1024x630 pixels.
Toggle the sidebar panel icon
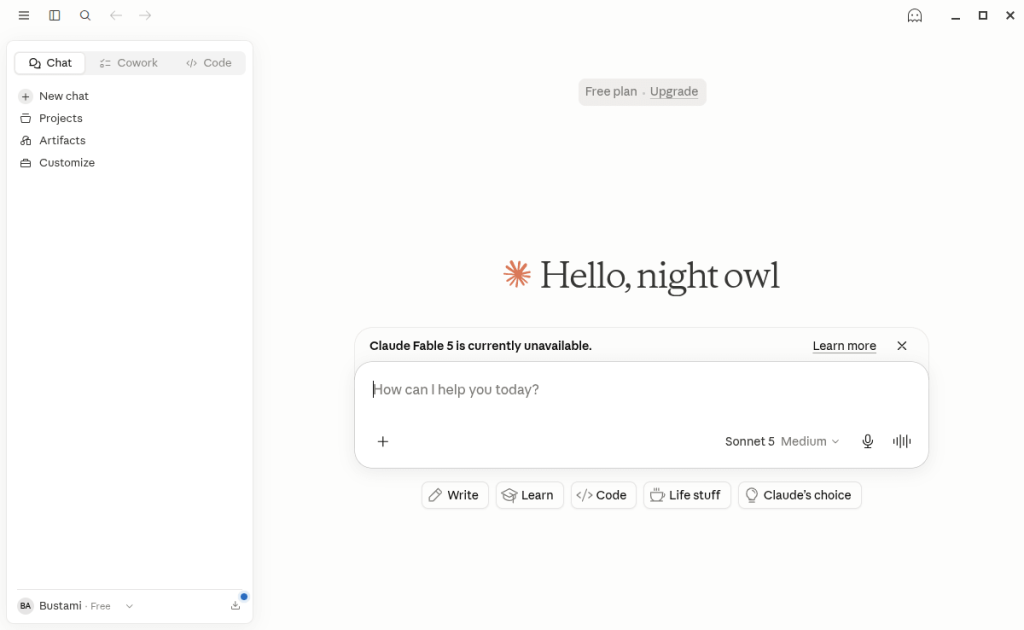pyautogui.click(x=55, y=15)
